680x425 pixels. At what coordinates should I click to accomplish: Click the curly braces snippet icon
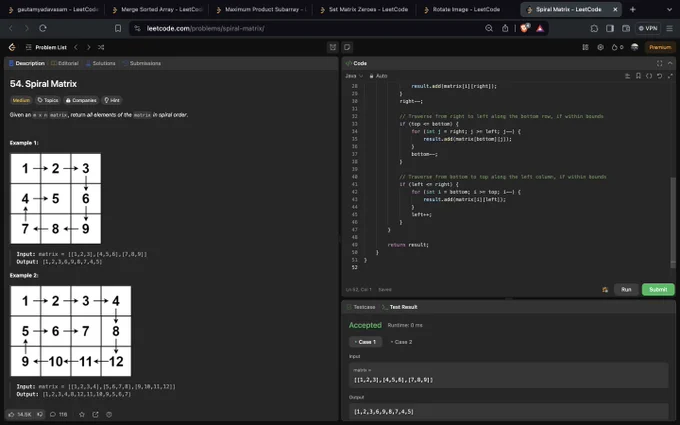coord(649,76)
